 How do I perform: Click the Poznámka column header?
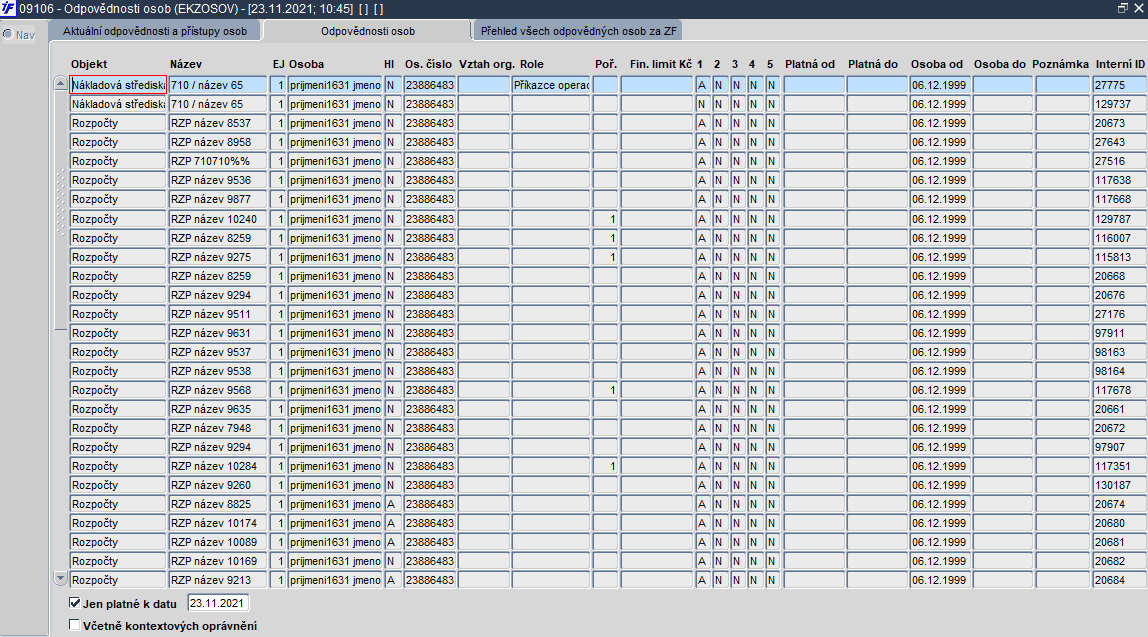pos(1060,64)
